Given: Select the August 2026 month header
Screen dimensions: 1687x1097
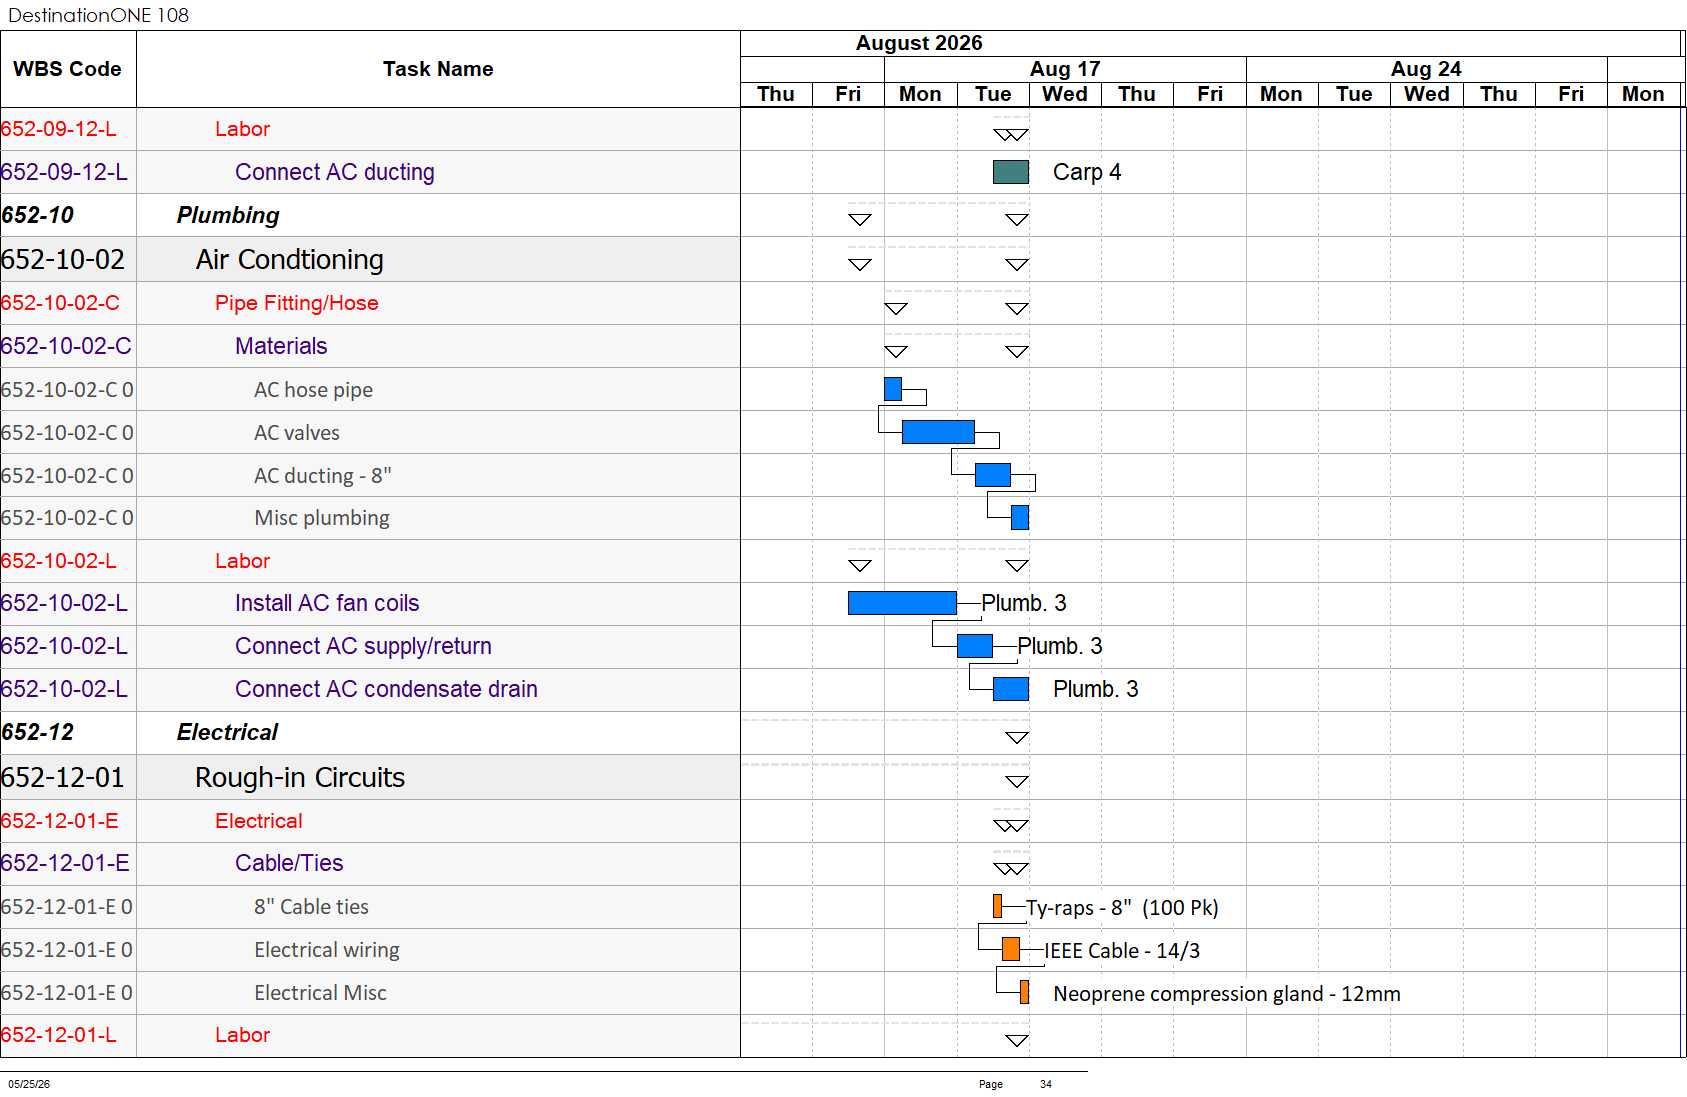Looking at the screenshot, I should [919, 43].
